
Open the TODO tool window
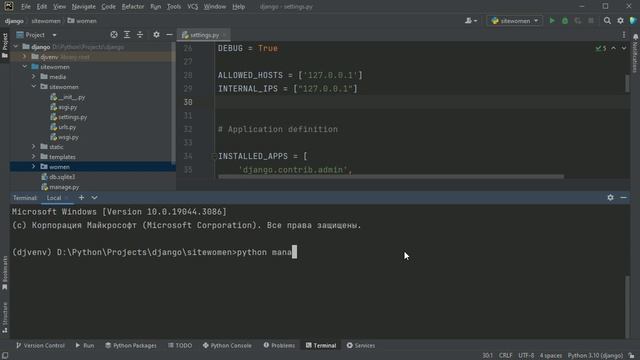[x=180, y=345]
